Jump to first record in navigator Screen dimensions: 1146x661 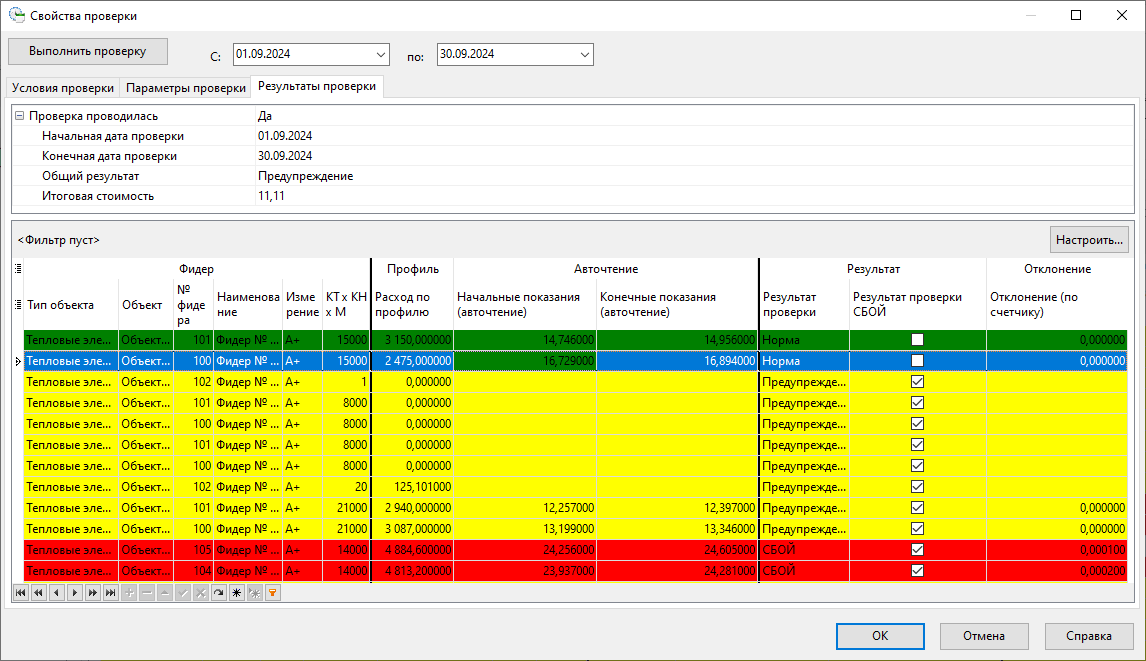click(x=21, y=593)
